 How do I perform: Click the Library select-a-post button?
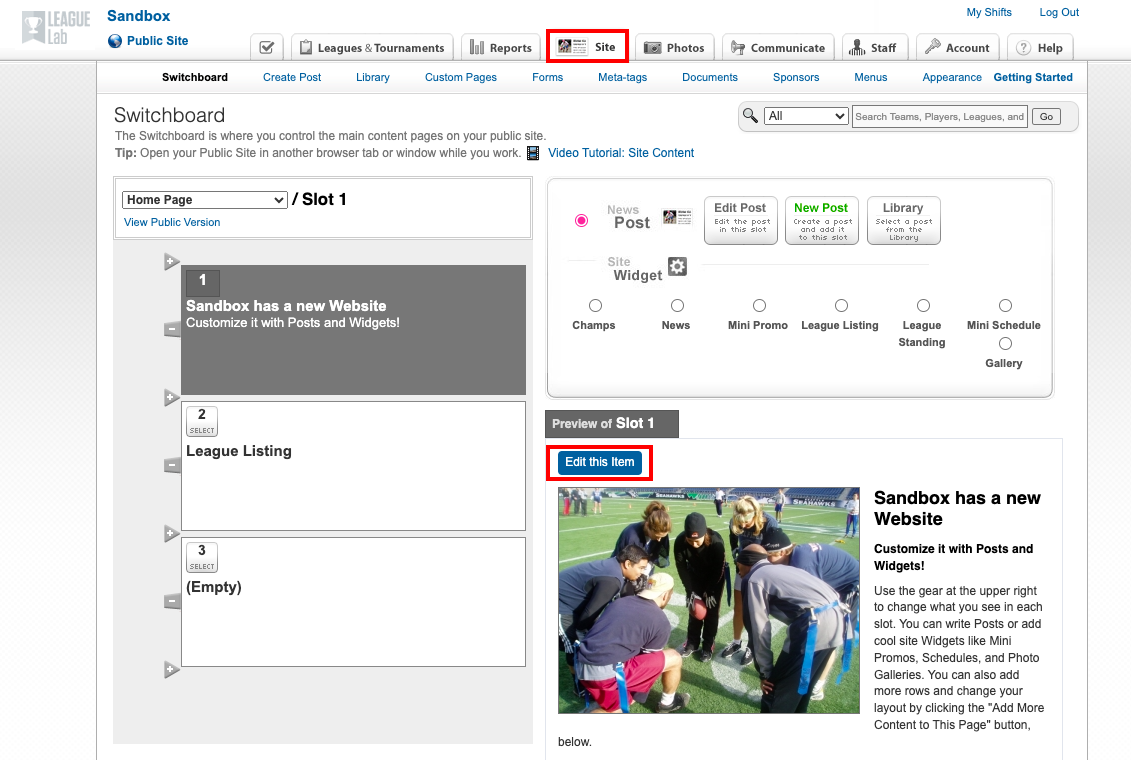pyautogui.click(x=904, y=220)
